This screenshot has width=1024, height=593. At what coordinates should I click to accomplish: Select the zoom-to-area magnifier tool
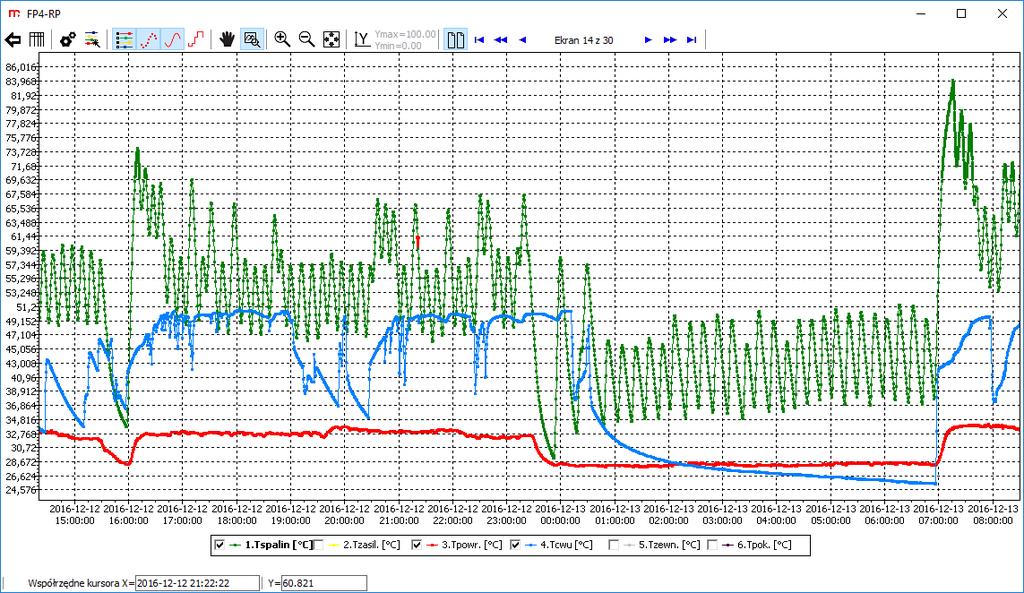click(251, 40)
